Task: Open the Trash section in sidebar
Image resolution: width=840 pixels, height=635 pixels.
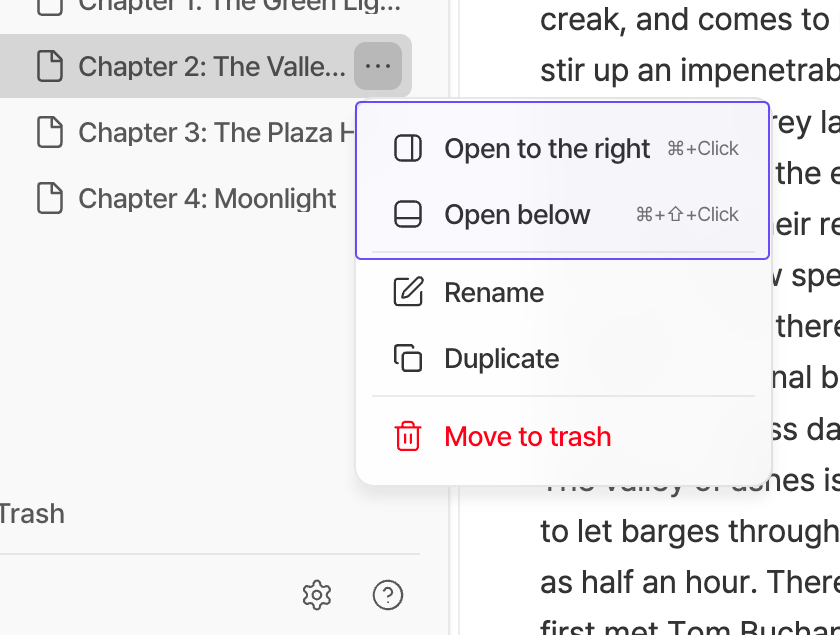Action: pos(32,514)
